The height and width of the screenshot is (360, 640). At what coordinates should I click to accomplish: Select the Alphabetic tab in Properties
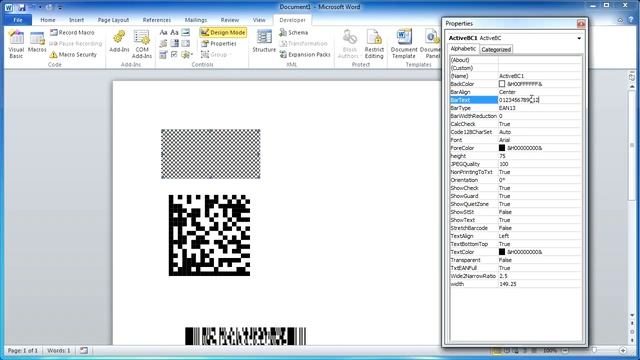tap(463, 49)
